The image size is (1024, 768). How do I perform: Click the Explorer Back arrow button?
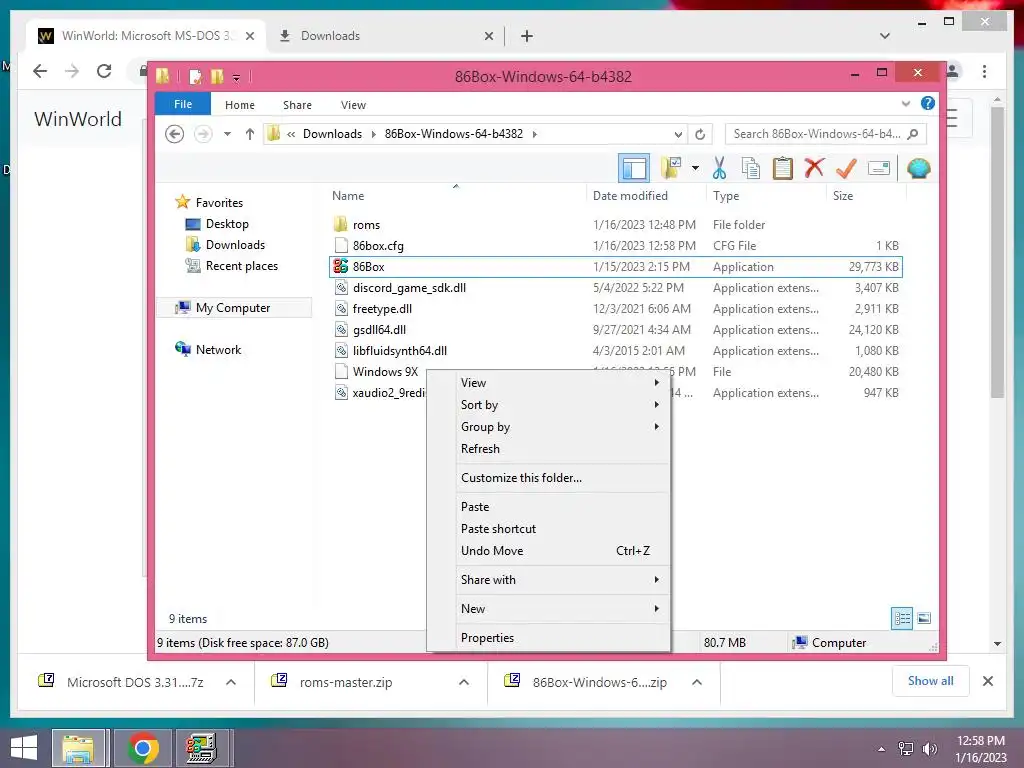tap(174, 134)
